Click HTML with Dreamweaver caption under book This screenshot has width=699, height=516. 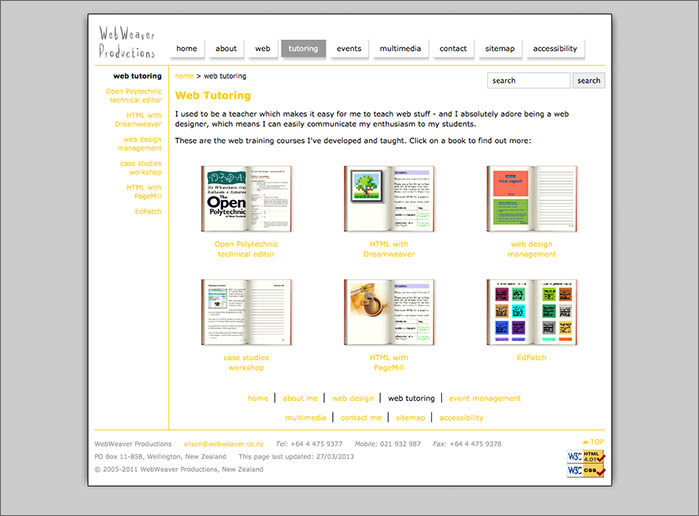tap(389, 249)
